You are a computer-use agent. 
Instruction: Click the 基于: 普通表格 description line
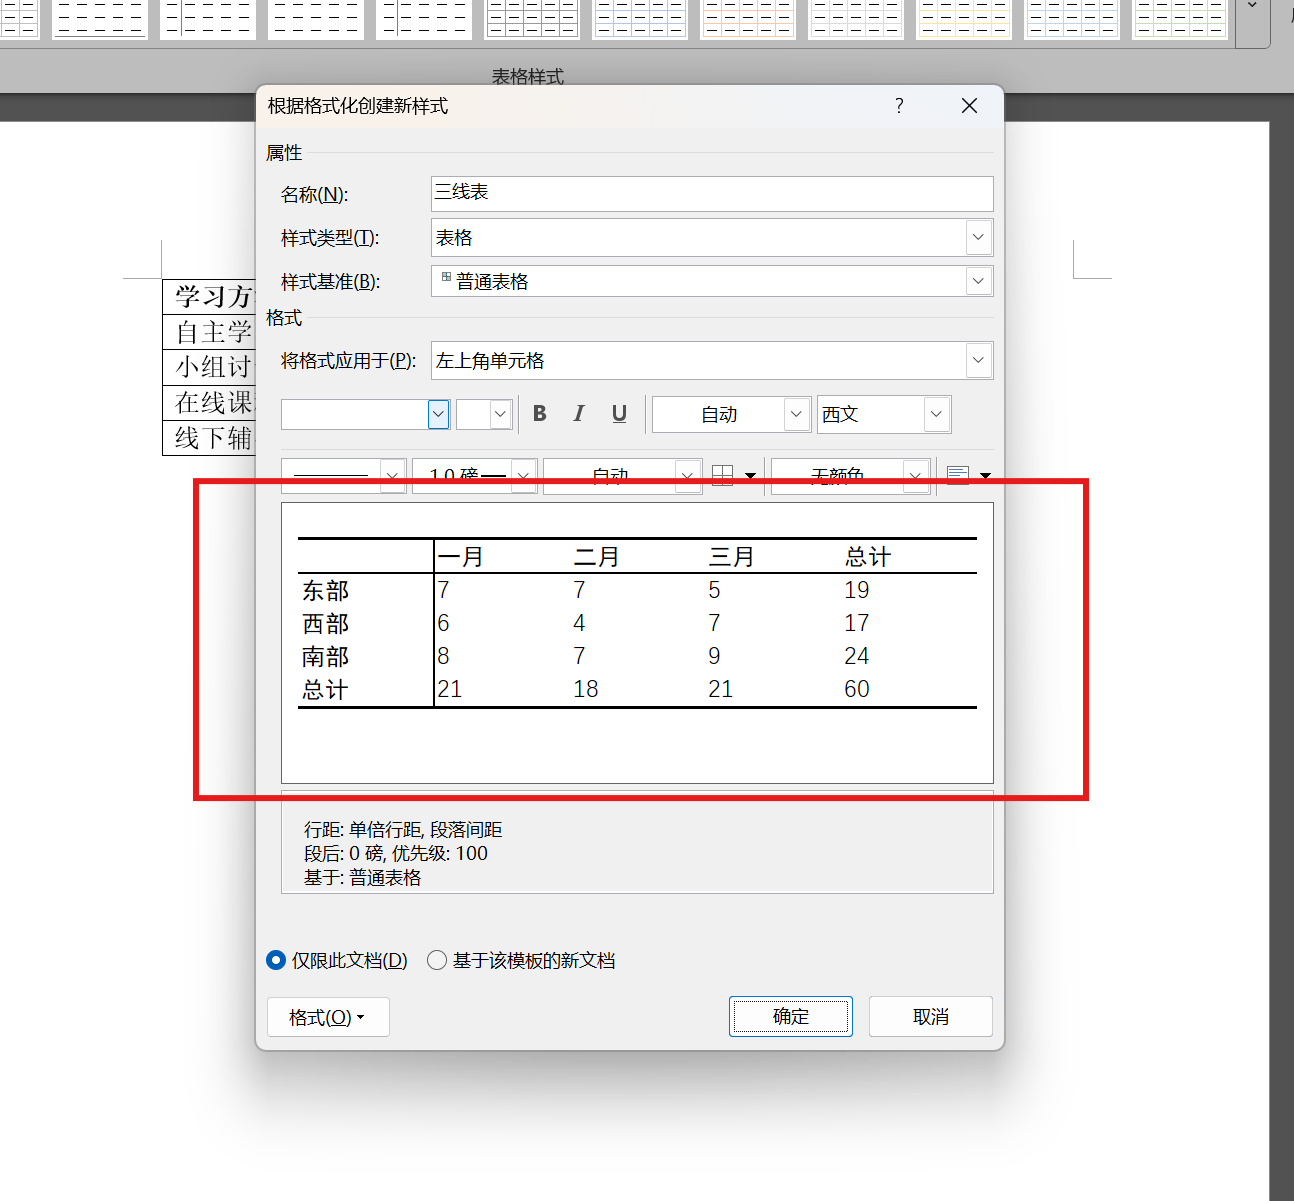[x=363, y=878]
